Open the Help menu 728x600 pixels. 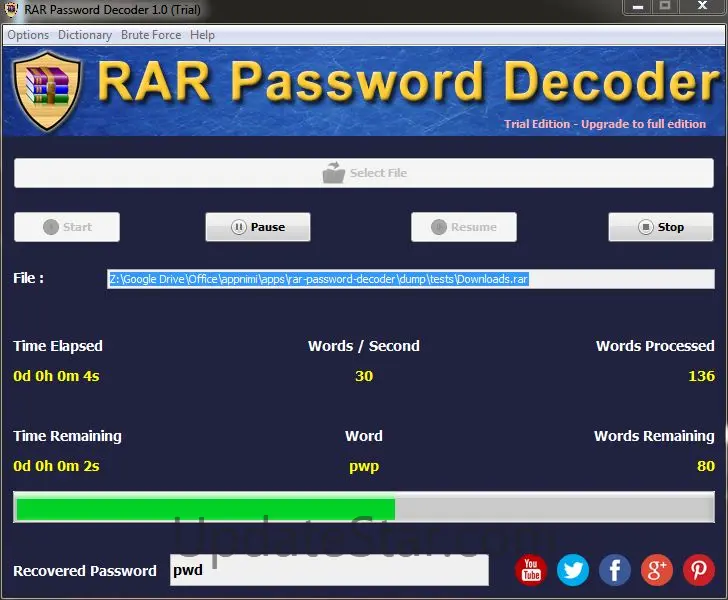(202, 35)
